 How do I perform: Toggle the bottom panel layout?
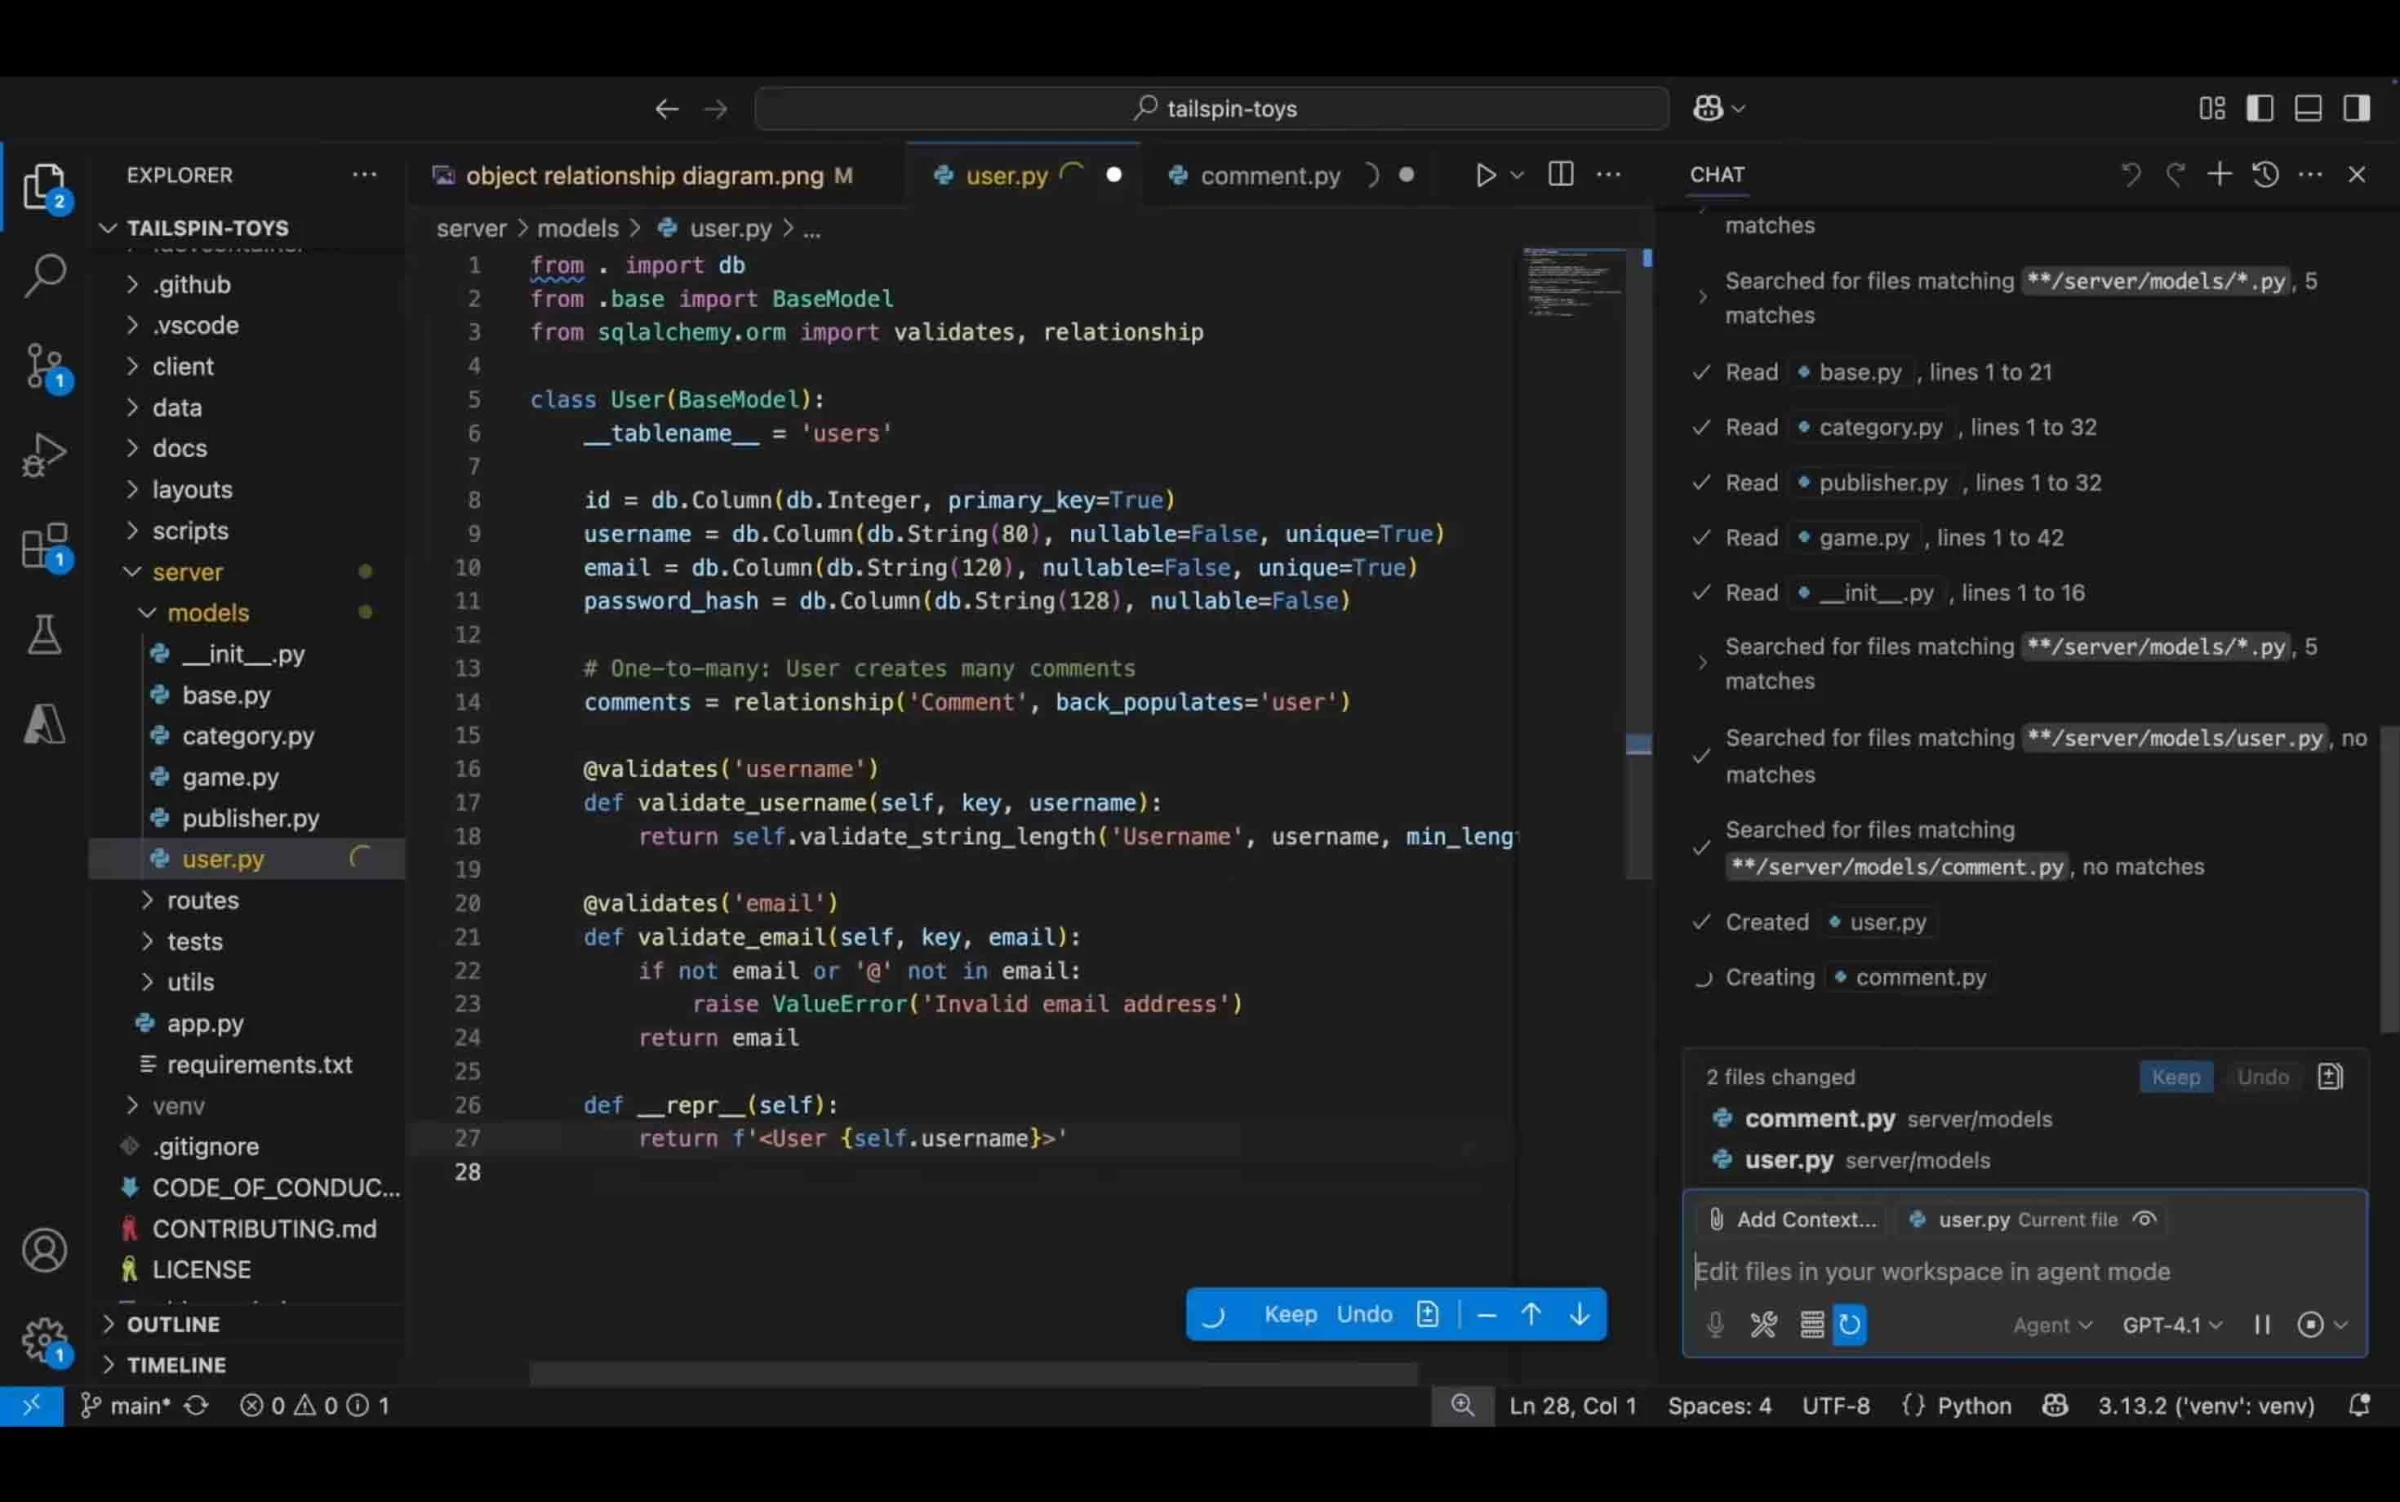coord(2308,108)
